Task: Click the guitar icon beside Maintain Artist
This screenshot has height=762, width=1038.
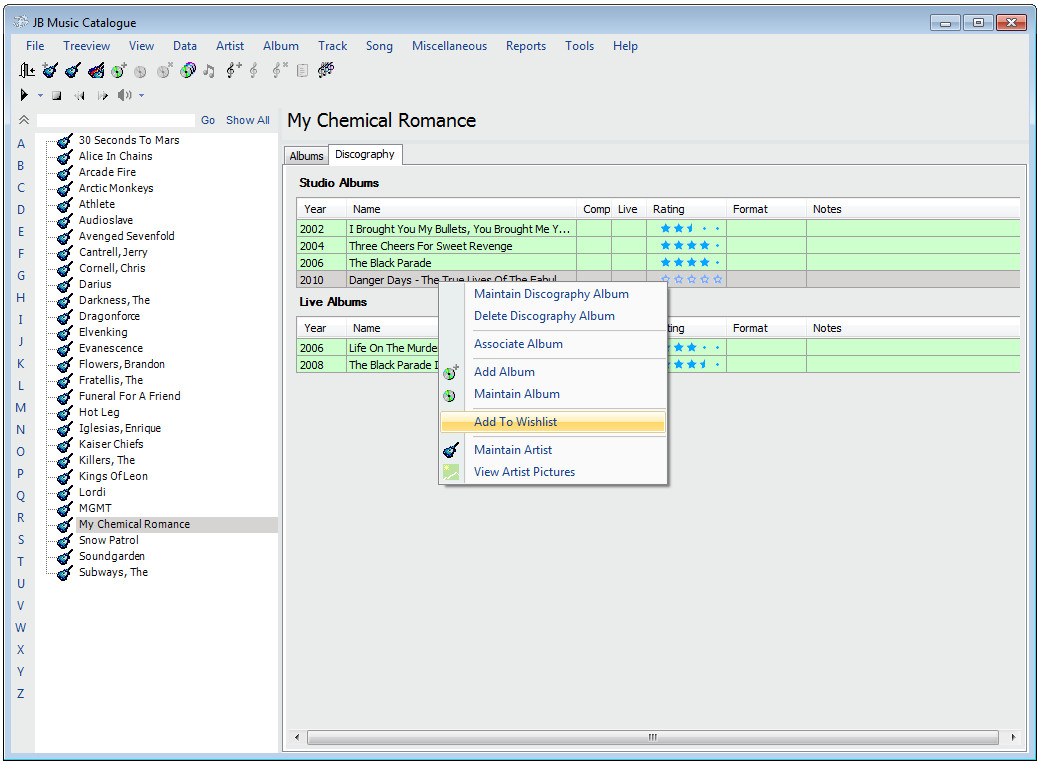Action: (x=451, y=450)
